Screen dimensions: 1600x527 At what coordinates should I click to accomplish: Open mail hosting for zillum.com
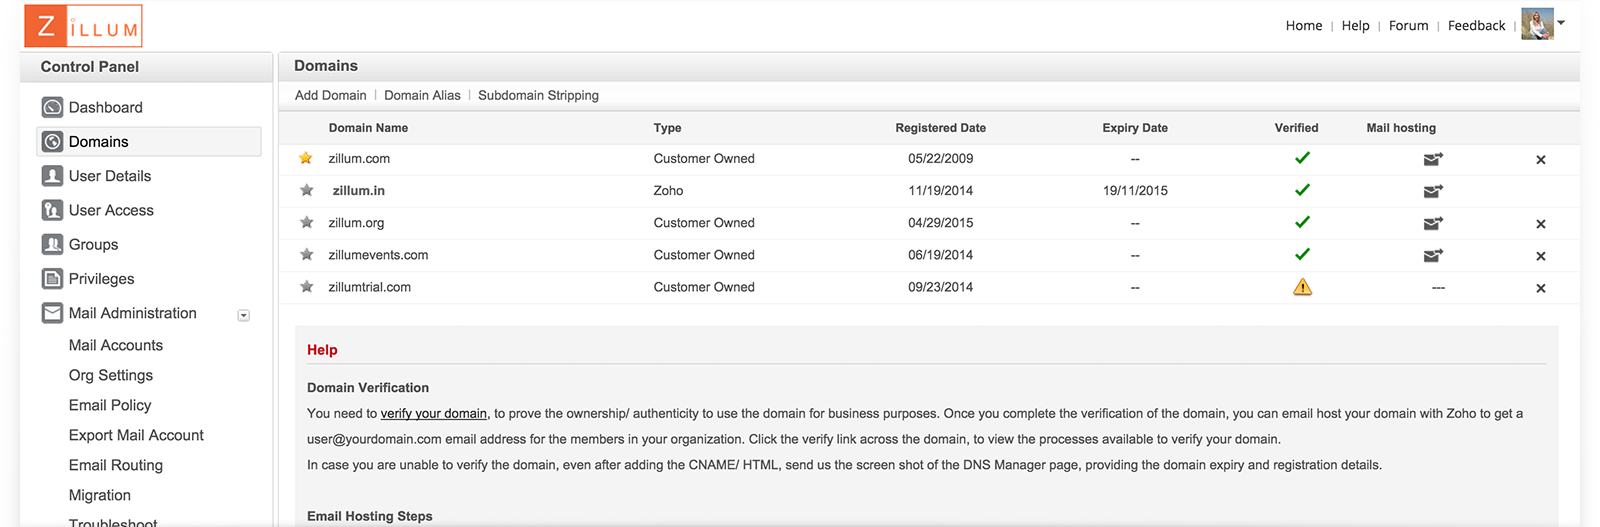click(1433, 159)
